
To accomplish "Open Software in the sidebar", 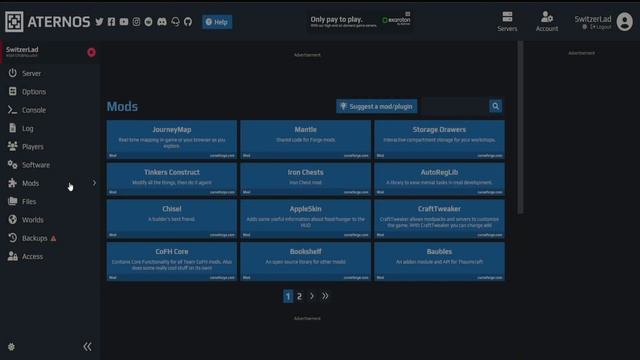I will pos(50,165).
